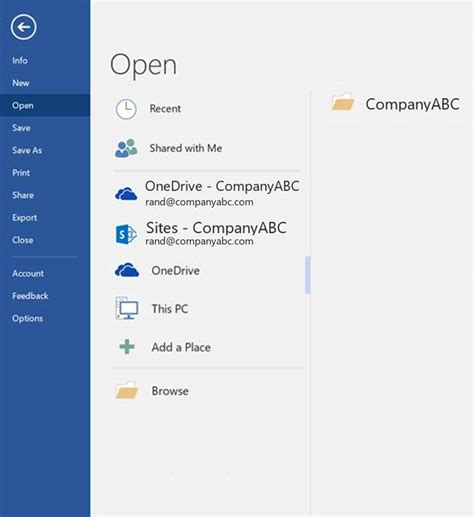
Task: Click the CompanyABC folder icon
Action: [x=343, y=102]
